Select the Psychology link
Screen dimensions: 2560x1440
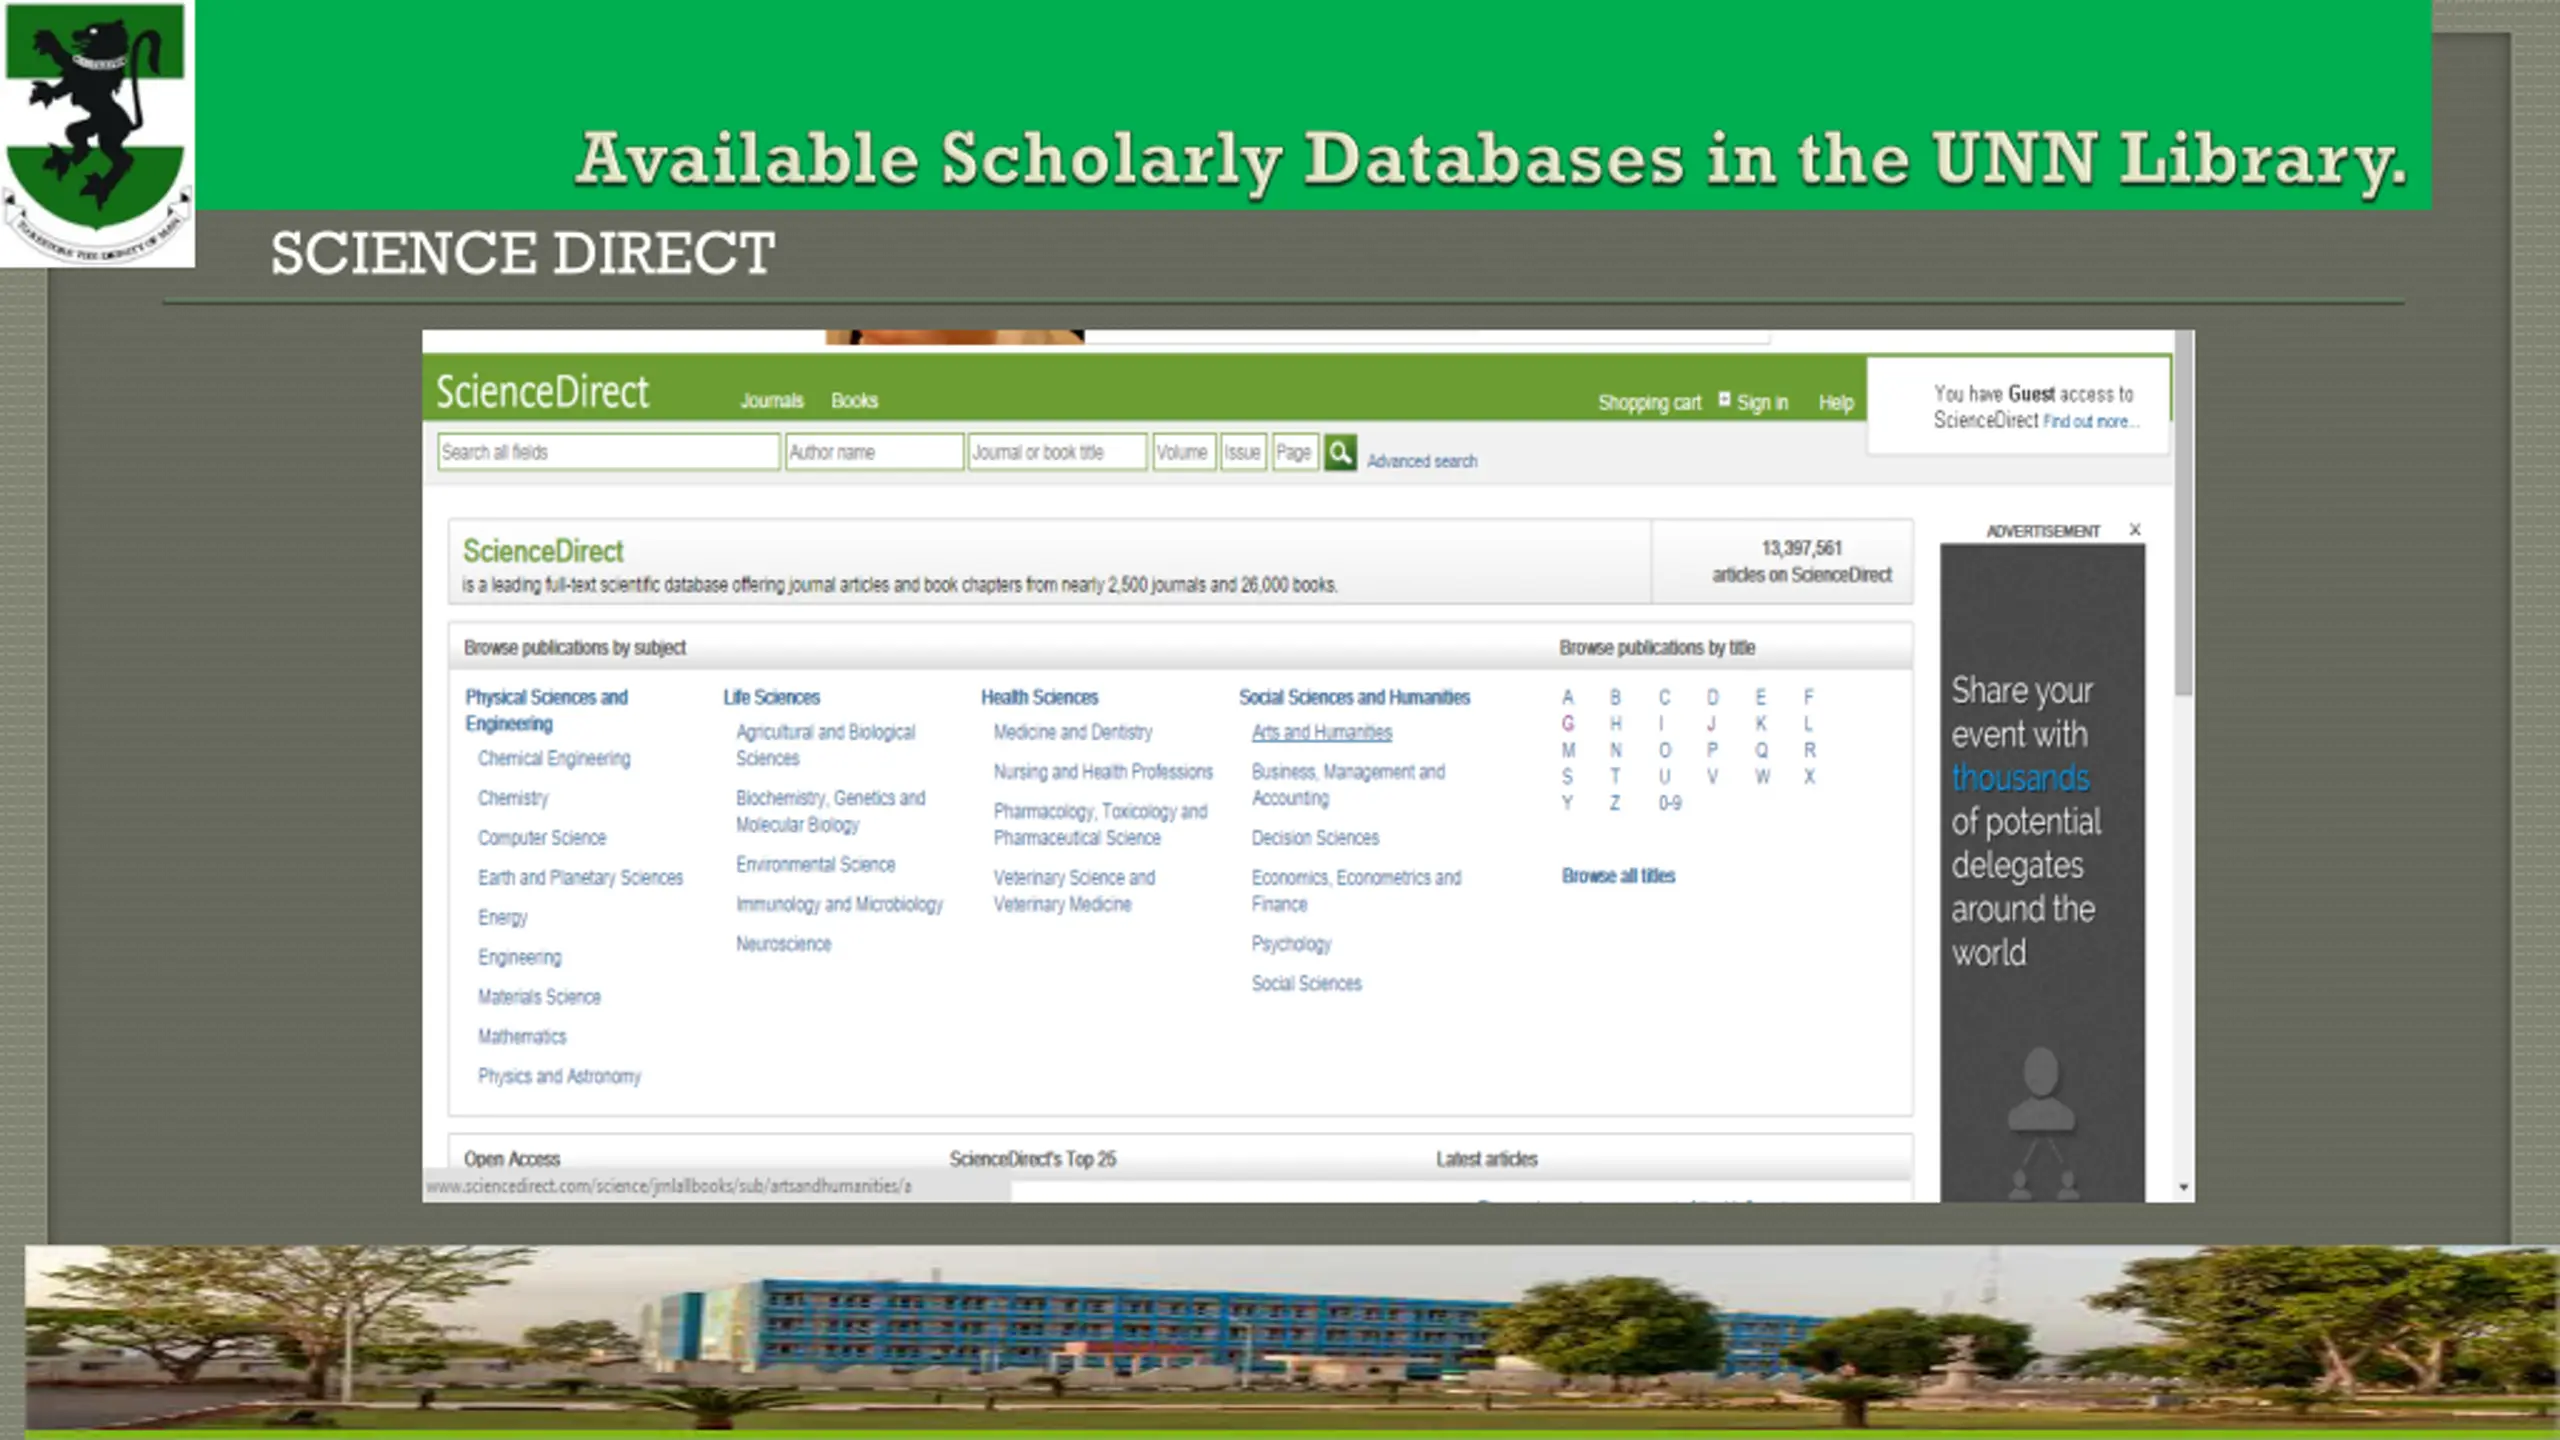(1291, 944)
